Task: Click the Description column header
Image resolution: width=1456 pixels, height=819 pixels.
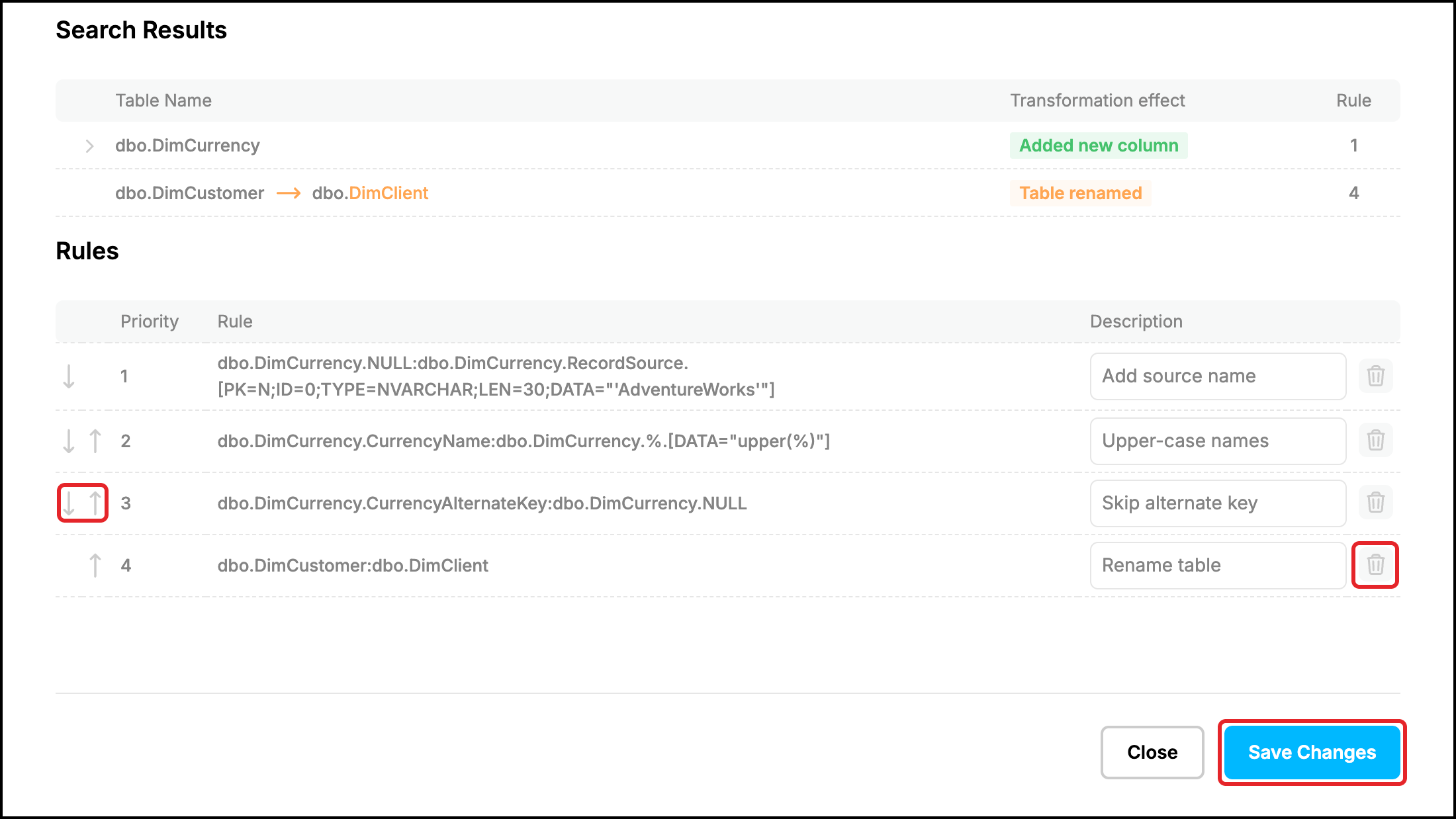Action: pyautogui.click(x=1136, y=321)
